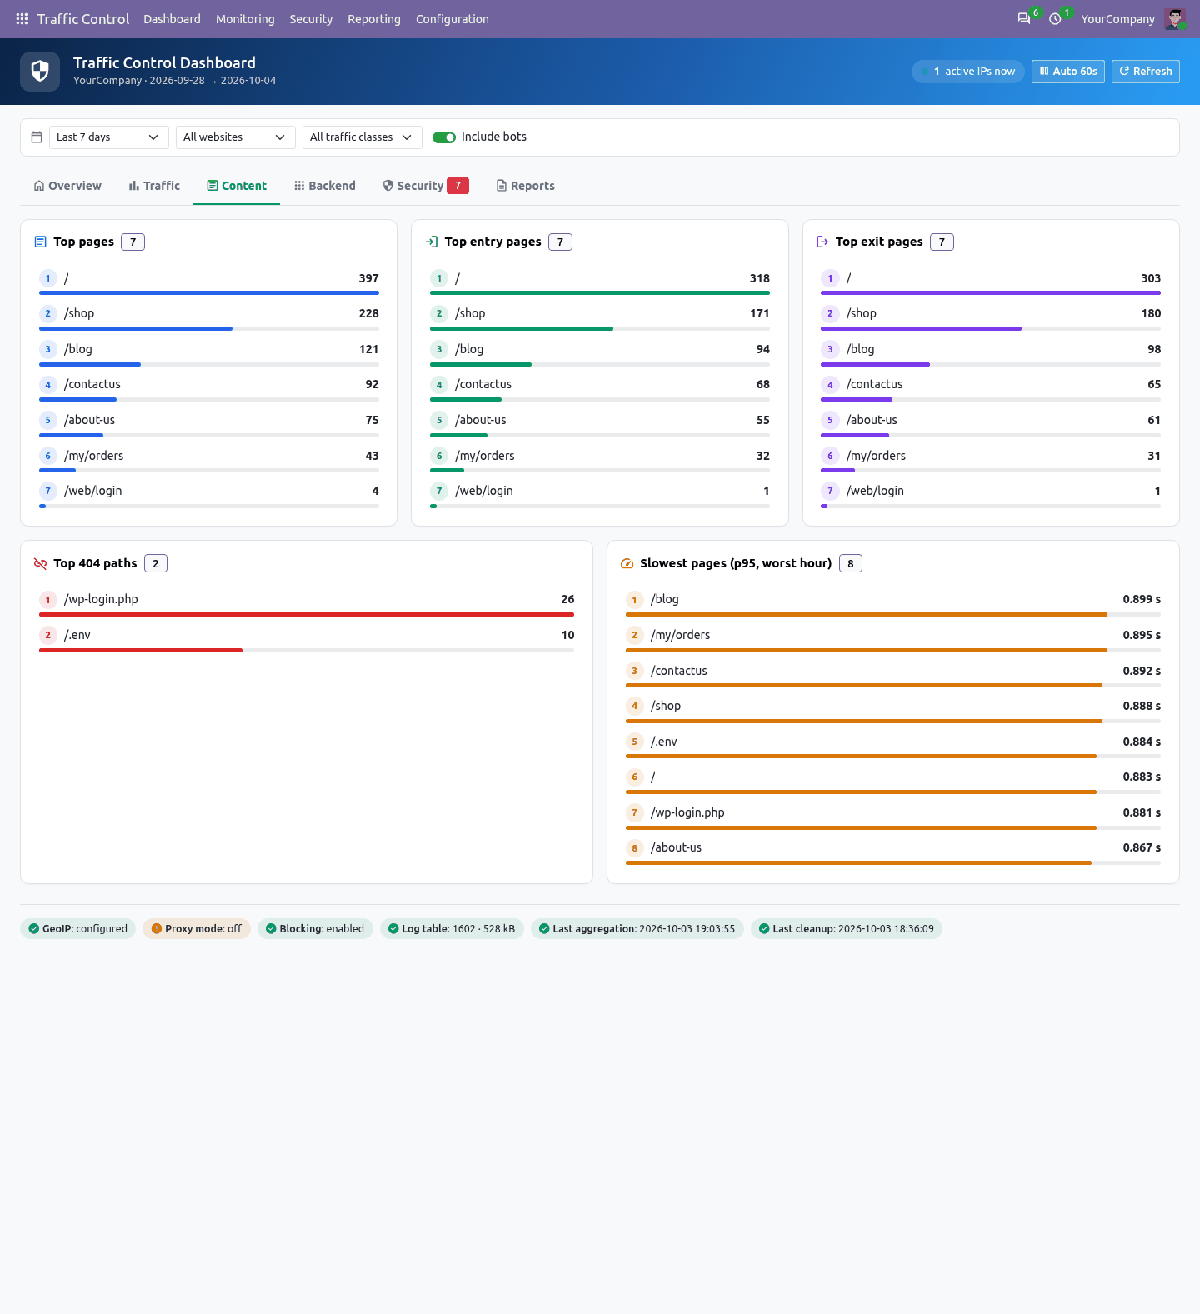Click the Traffic Control app title
Viewport: 1200px width, 1314px height.
tap(83, 19)
